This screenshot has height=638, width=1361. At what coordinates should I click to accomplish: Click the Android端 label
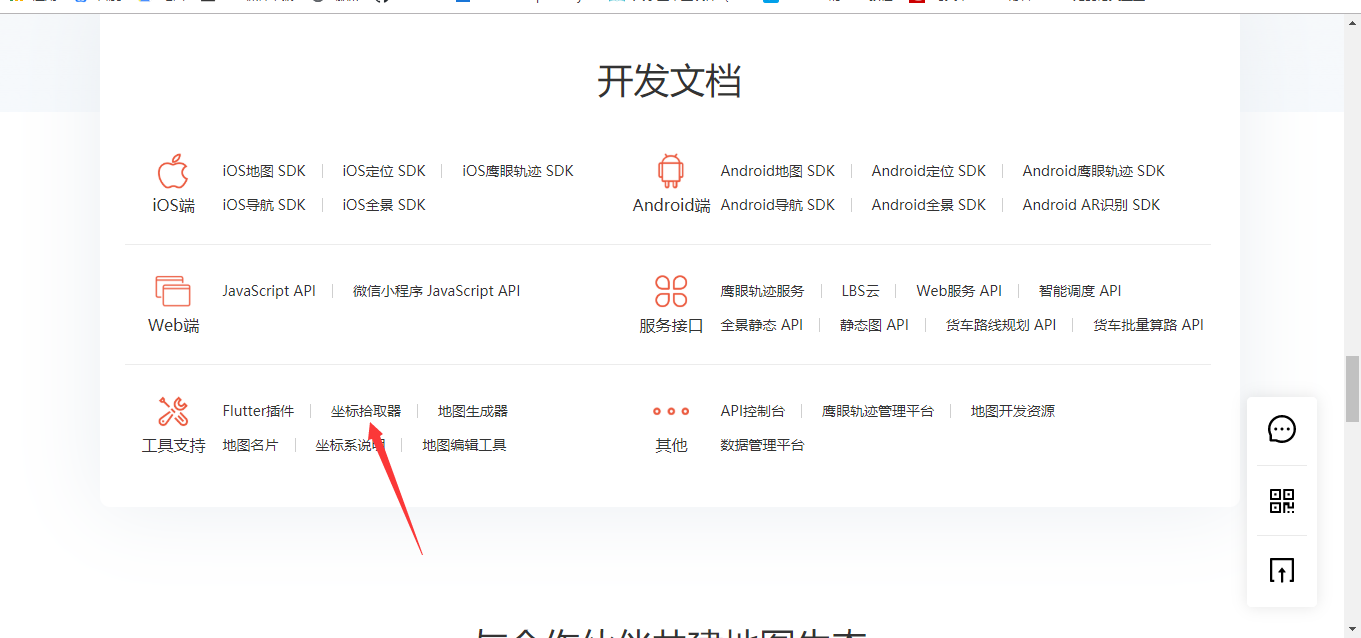[671, 206]
